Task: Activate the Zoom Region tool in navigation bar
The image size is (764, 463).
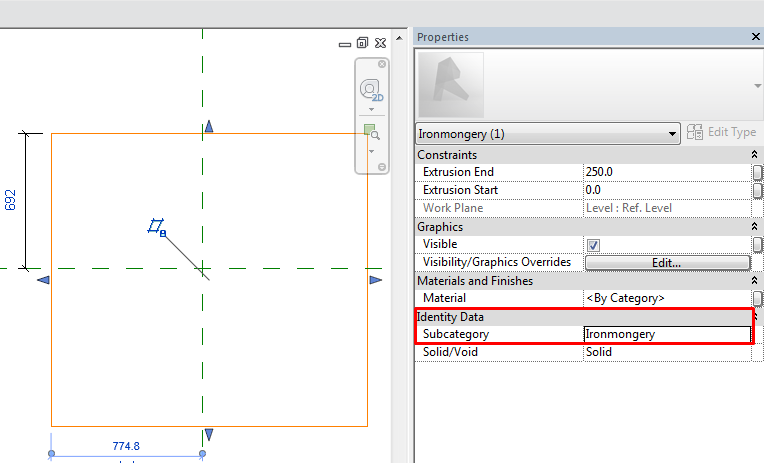Action: (x=372, y=132)
